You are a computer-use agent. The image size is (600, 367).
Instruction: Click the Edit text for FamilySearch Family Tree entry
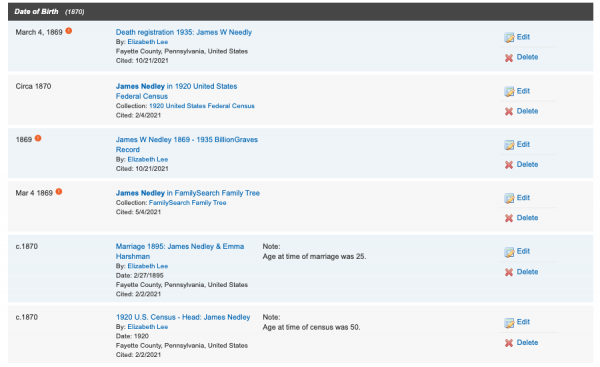tap(523, 198)
